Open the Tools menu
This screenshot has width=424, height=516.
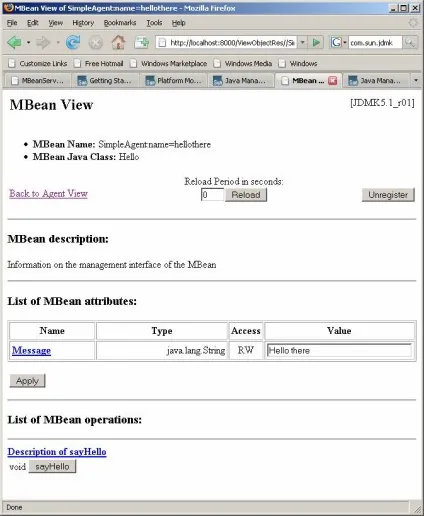(x=154, y=23)
